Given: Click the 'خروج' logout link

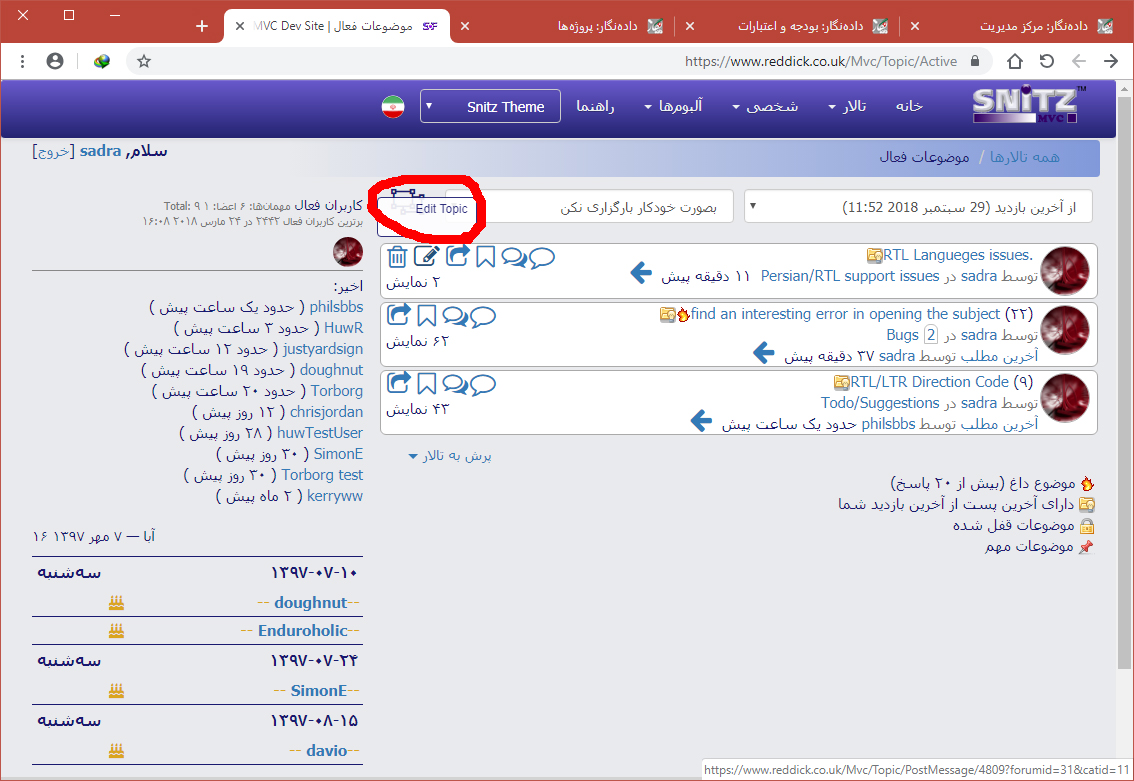Looking at the screenshot, I should pyautogui.click(x=52, y=151).
